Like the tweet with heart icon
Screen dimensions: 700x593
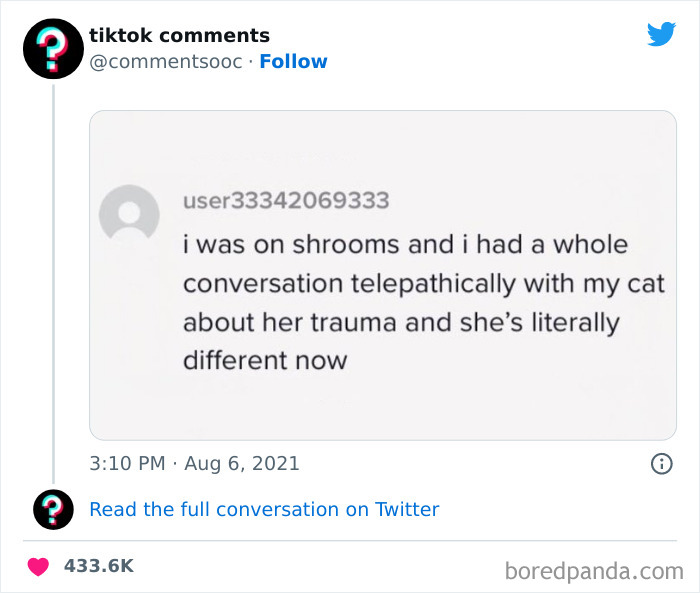tap(39, 566)
